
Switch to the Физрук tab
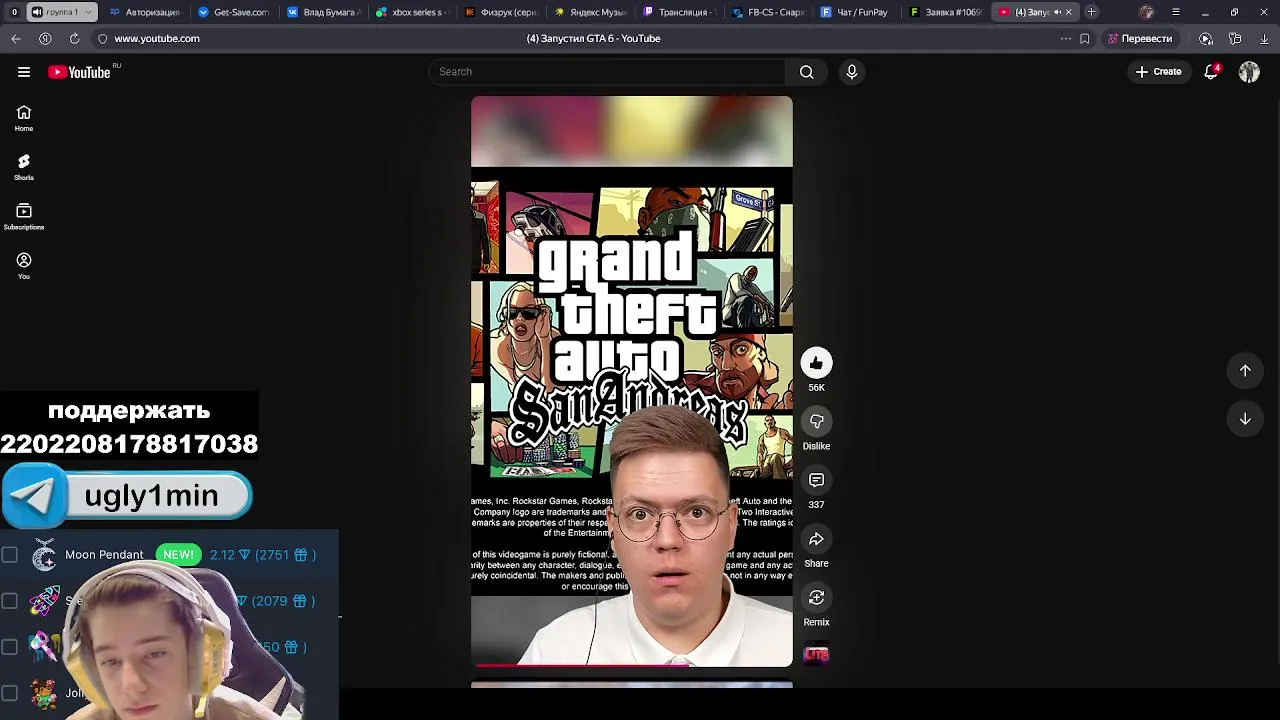click(x=501, y=12)
